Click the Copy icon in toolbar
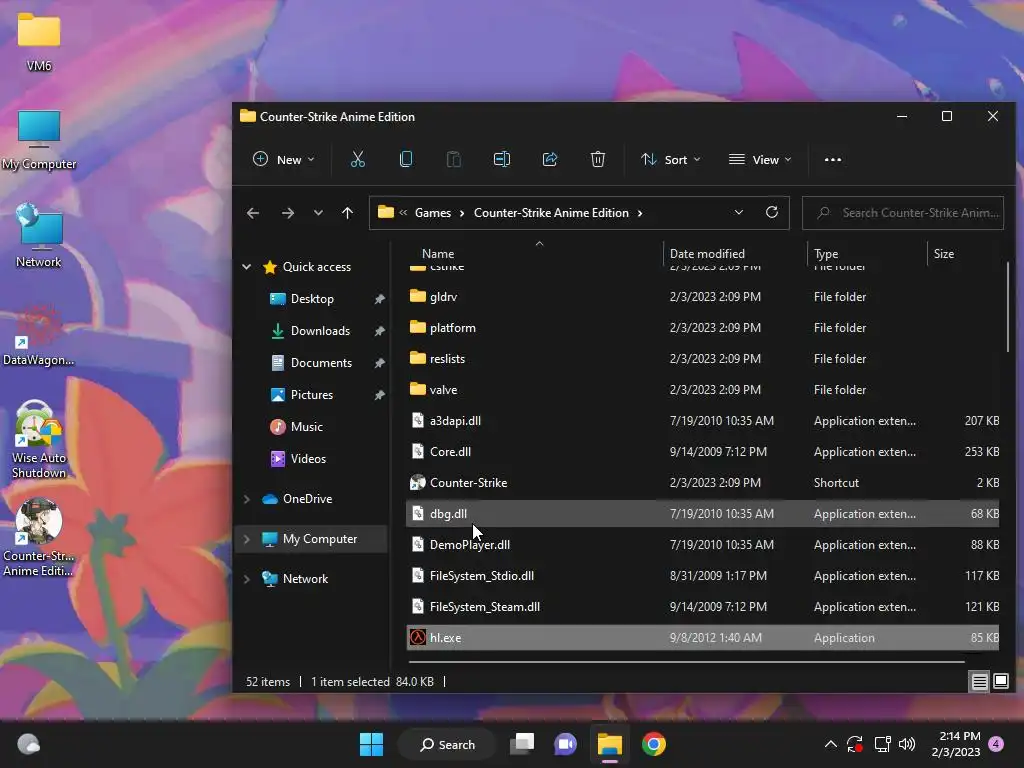The width and height of the screenshot is (1024, 768). pyautogui.click(x=406, y=159)
